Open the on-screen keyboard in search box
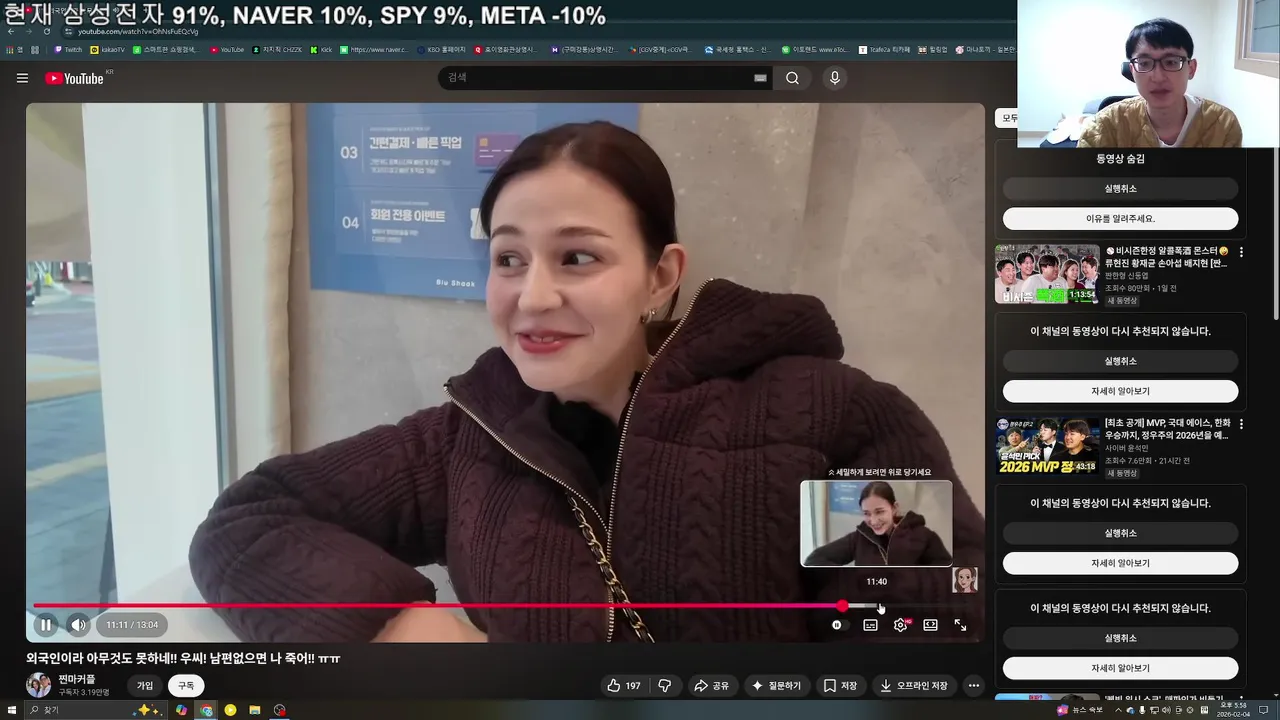Image resolution: width=1280 pixels, height=720 pixels. (760, 78)
